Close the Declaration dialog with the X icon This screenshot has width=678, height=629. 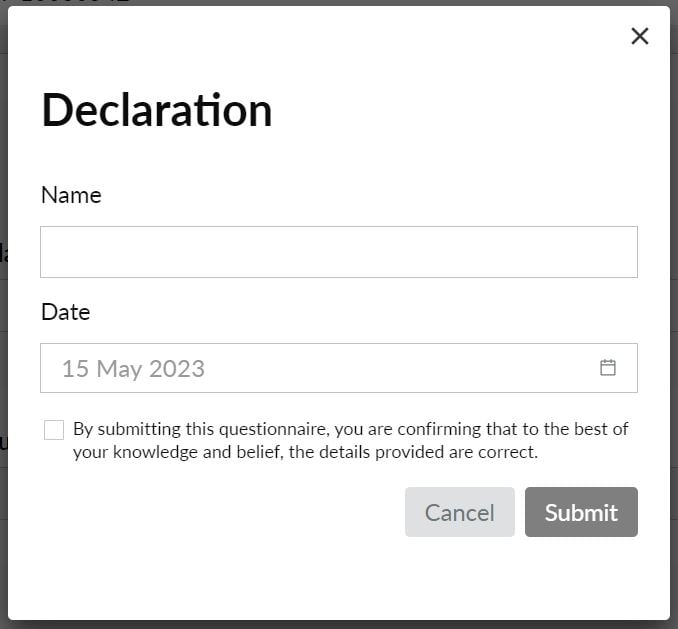tap(640, 36)
